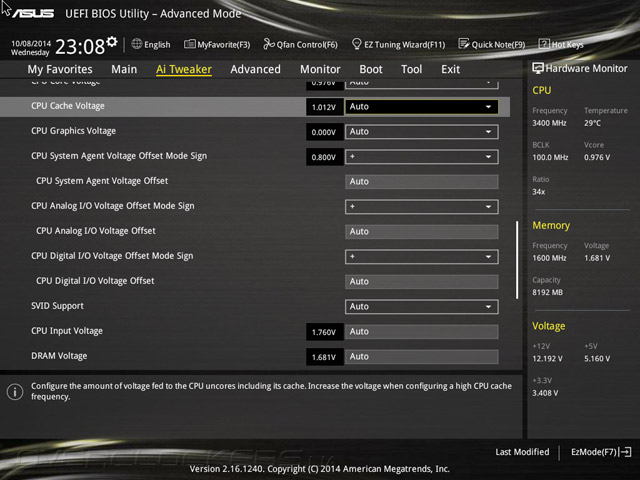Expand the CPU Graphics Voltage dropdown
Image resolution: width=640 pixels, height=480 pixels.
point(422,132)
